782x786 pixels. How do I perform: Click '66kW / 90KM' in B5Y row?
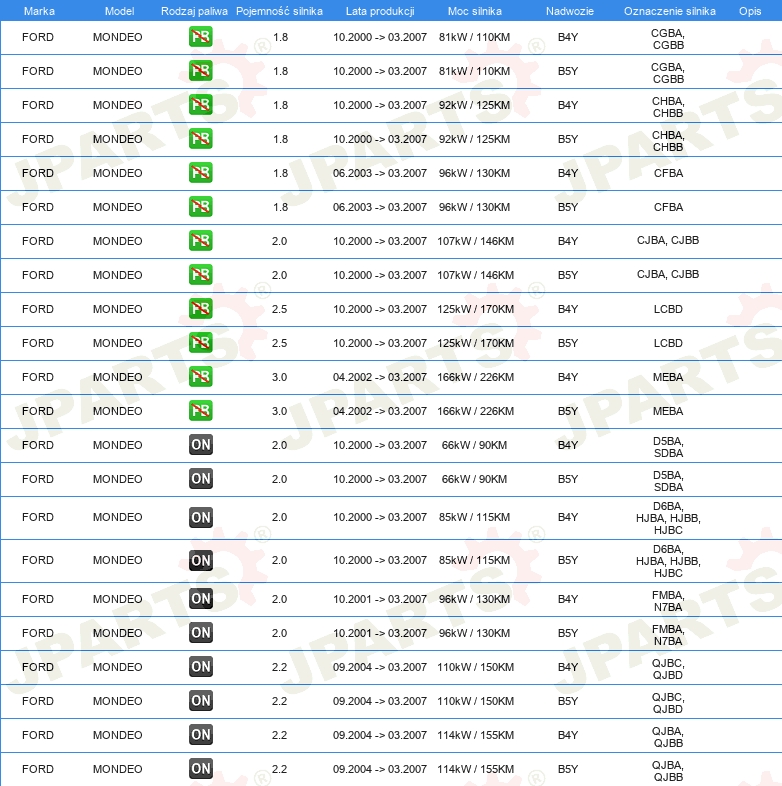pyautogui.click(x=474, y=479)
